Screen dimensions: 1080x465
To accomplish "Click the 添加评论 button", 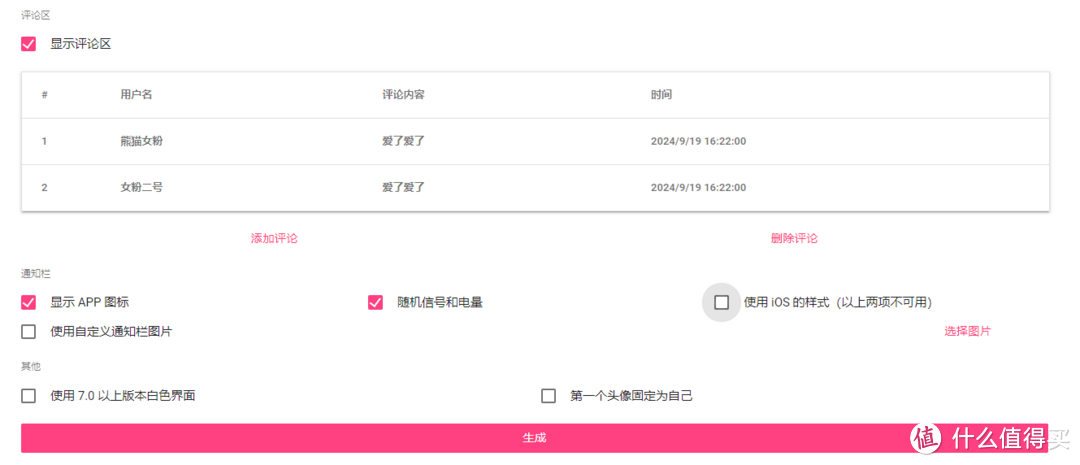I will pos(274,238).
